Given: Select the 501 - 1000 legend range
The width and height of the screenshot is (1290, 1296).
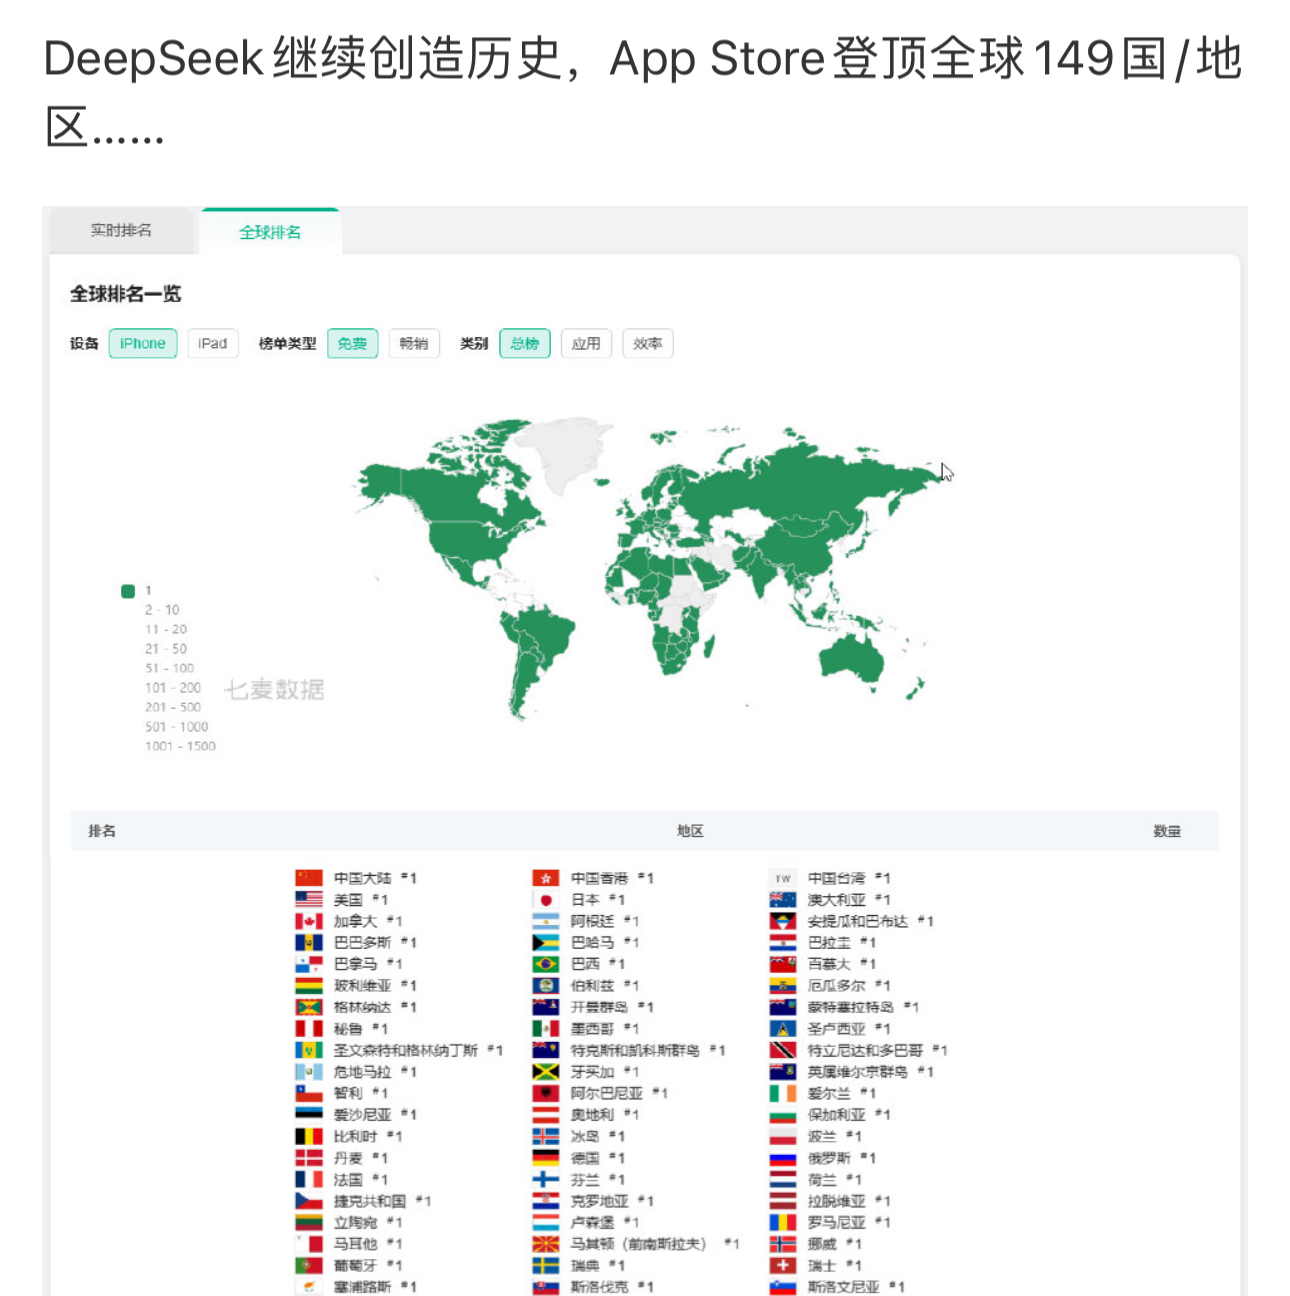Looking at the screenshot, I should click(x=177, y=727).
